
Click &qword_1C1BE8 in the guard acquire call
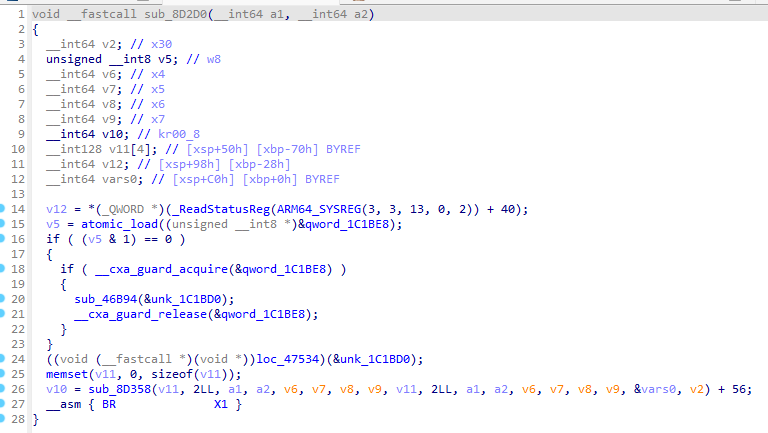pos(280,269)
